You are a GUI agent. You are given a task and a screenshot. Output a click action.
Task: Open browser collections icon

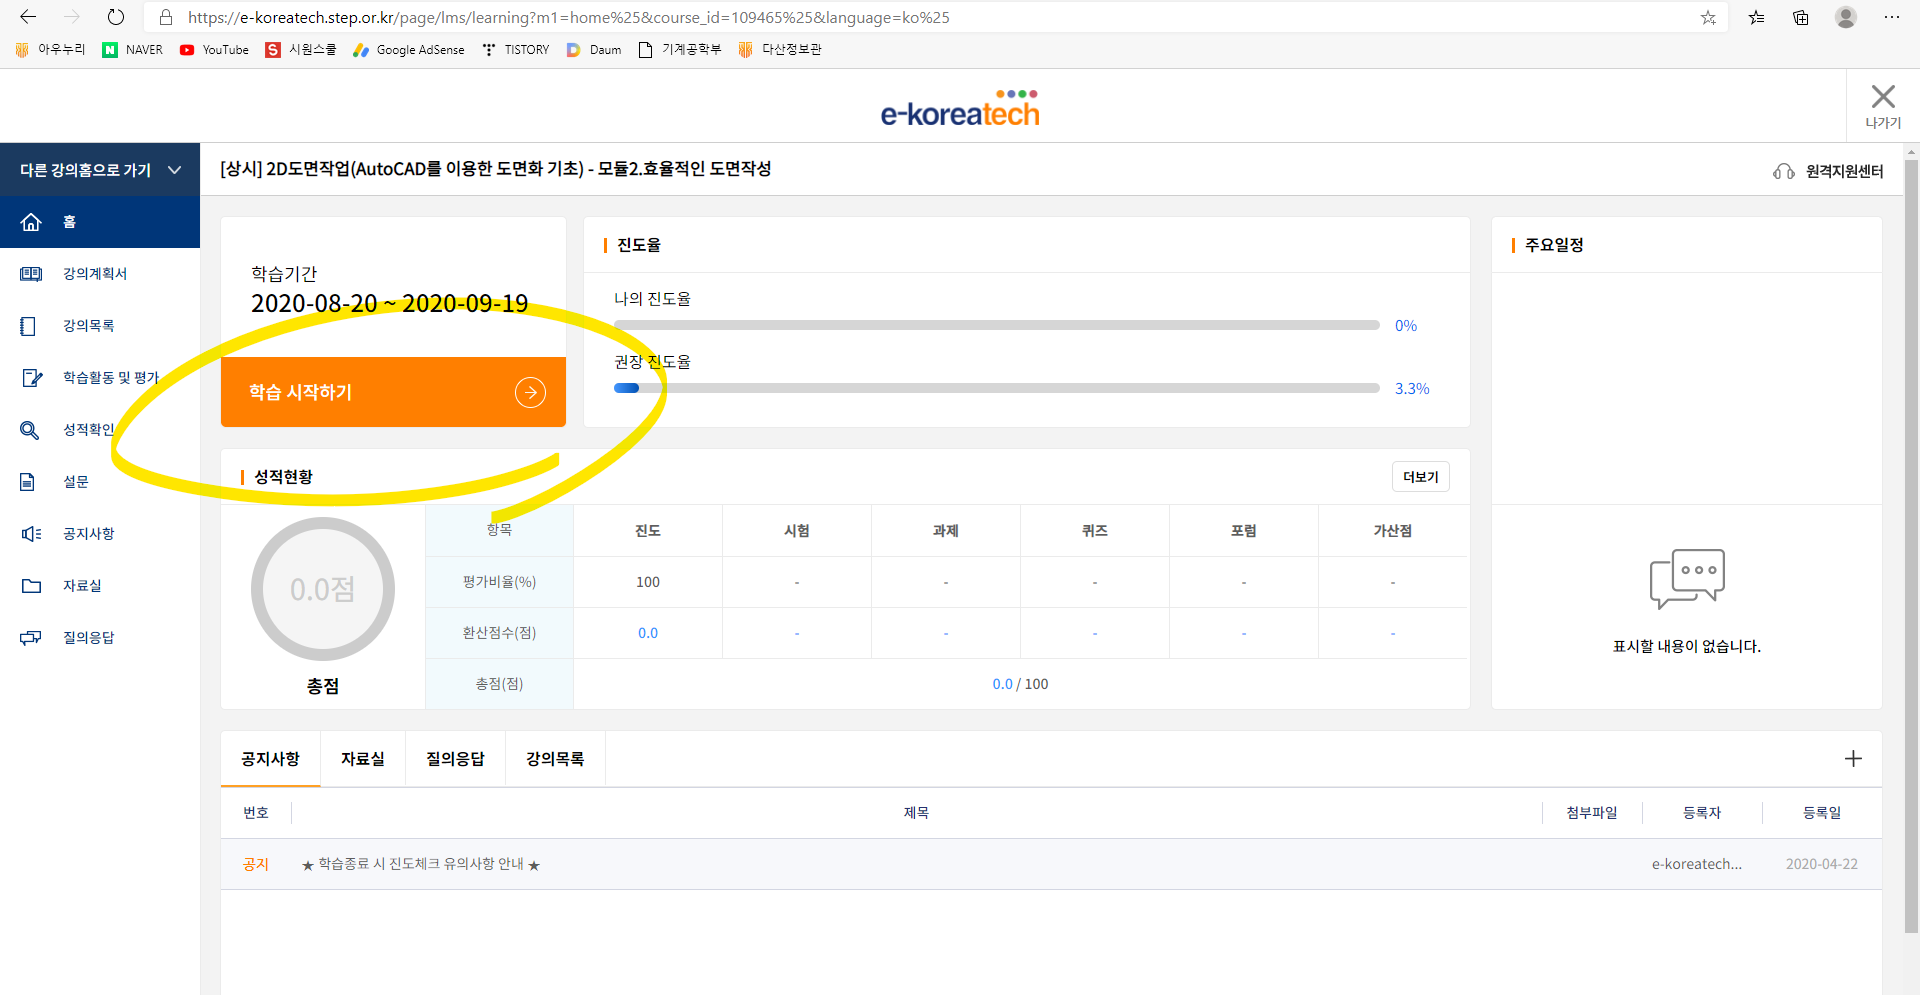pos(1801,17)
